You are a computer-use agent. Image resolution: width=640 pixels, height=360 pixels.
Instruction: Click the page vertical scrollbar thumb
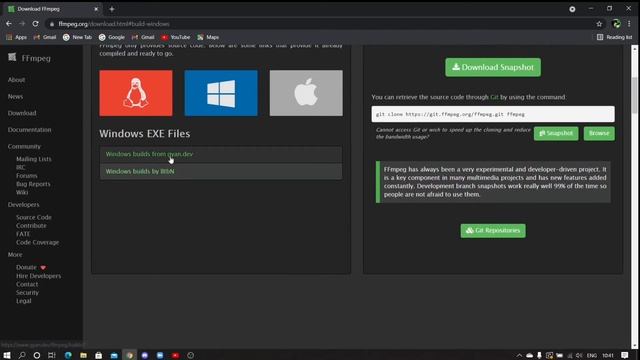click(x=634, y=95)
